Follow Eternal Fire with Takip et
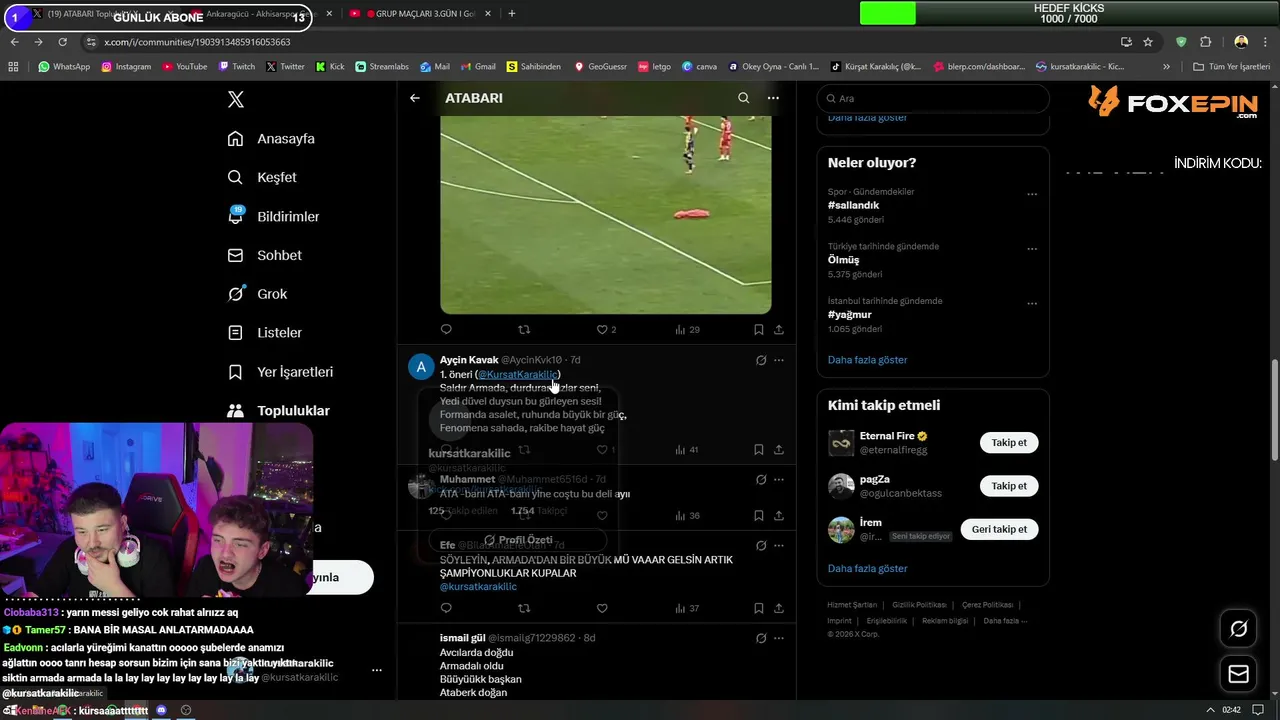The image size is (1280, 720). [x=1009, y=443]
